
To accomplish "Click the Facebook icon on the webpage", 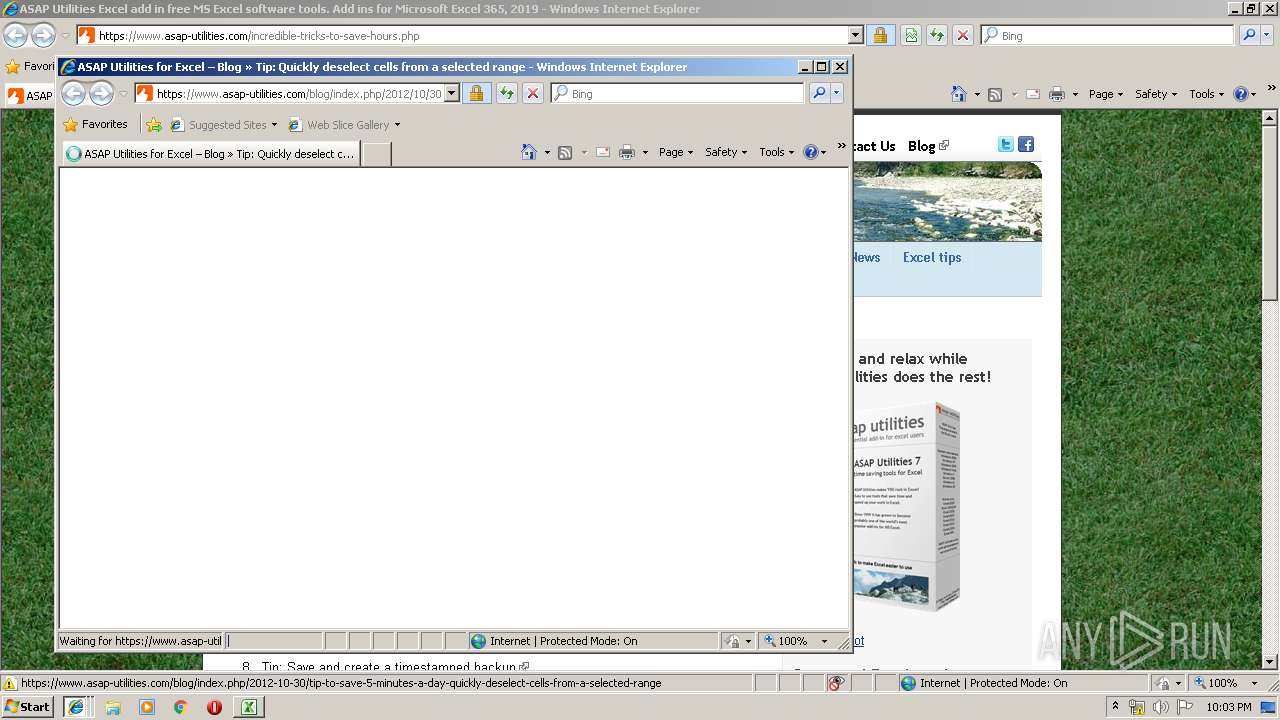I will point(1026,144).
